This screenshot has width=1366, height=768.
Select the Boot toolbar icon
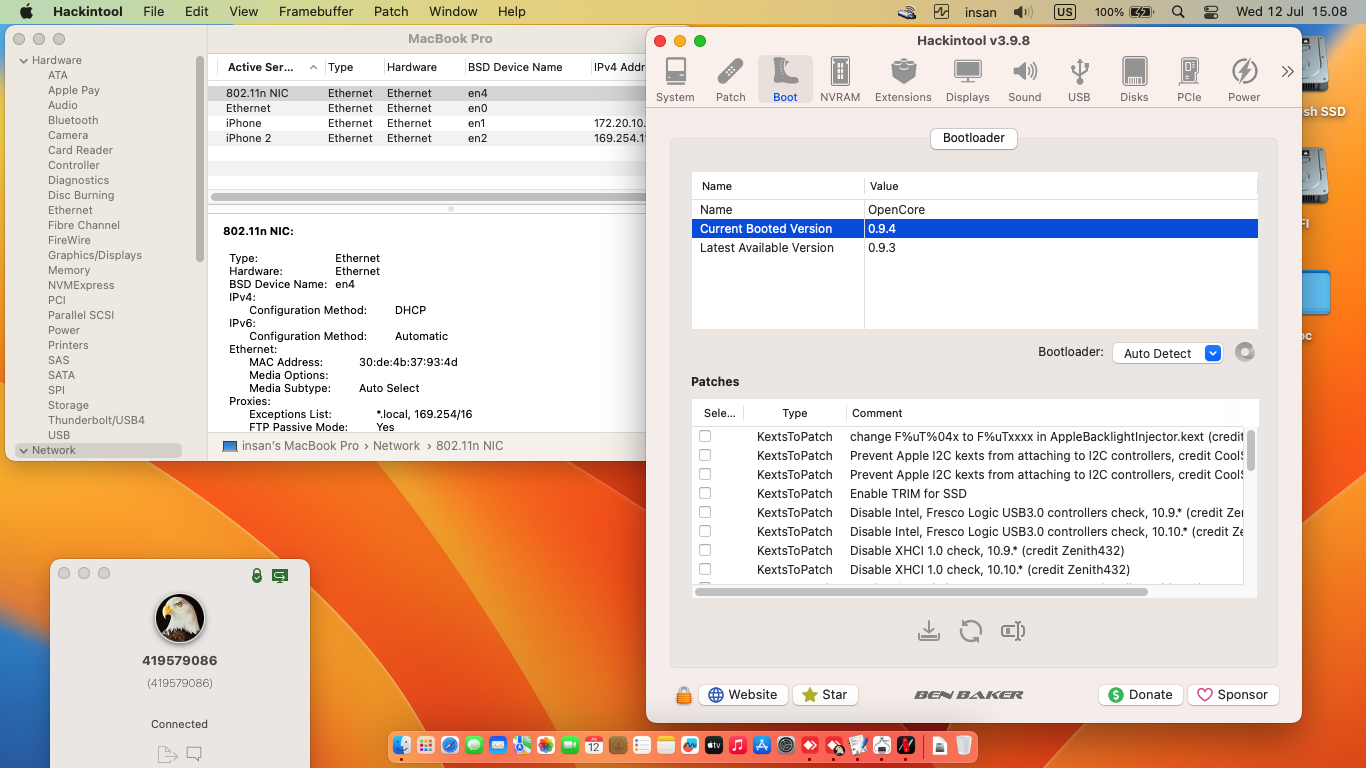click(785, 80)
